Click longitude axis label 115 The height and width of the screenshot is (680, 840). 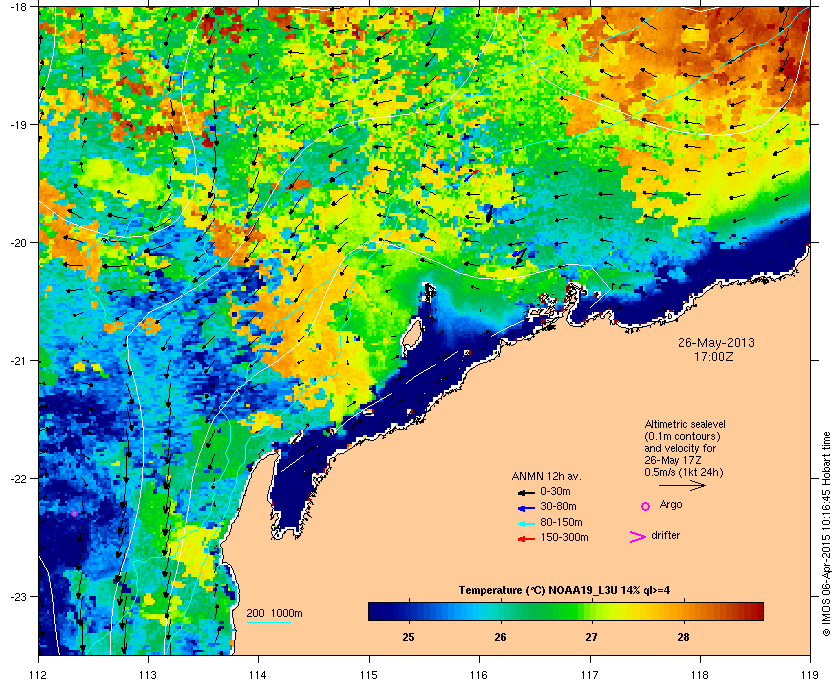point(369,674)
